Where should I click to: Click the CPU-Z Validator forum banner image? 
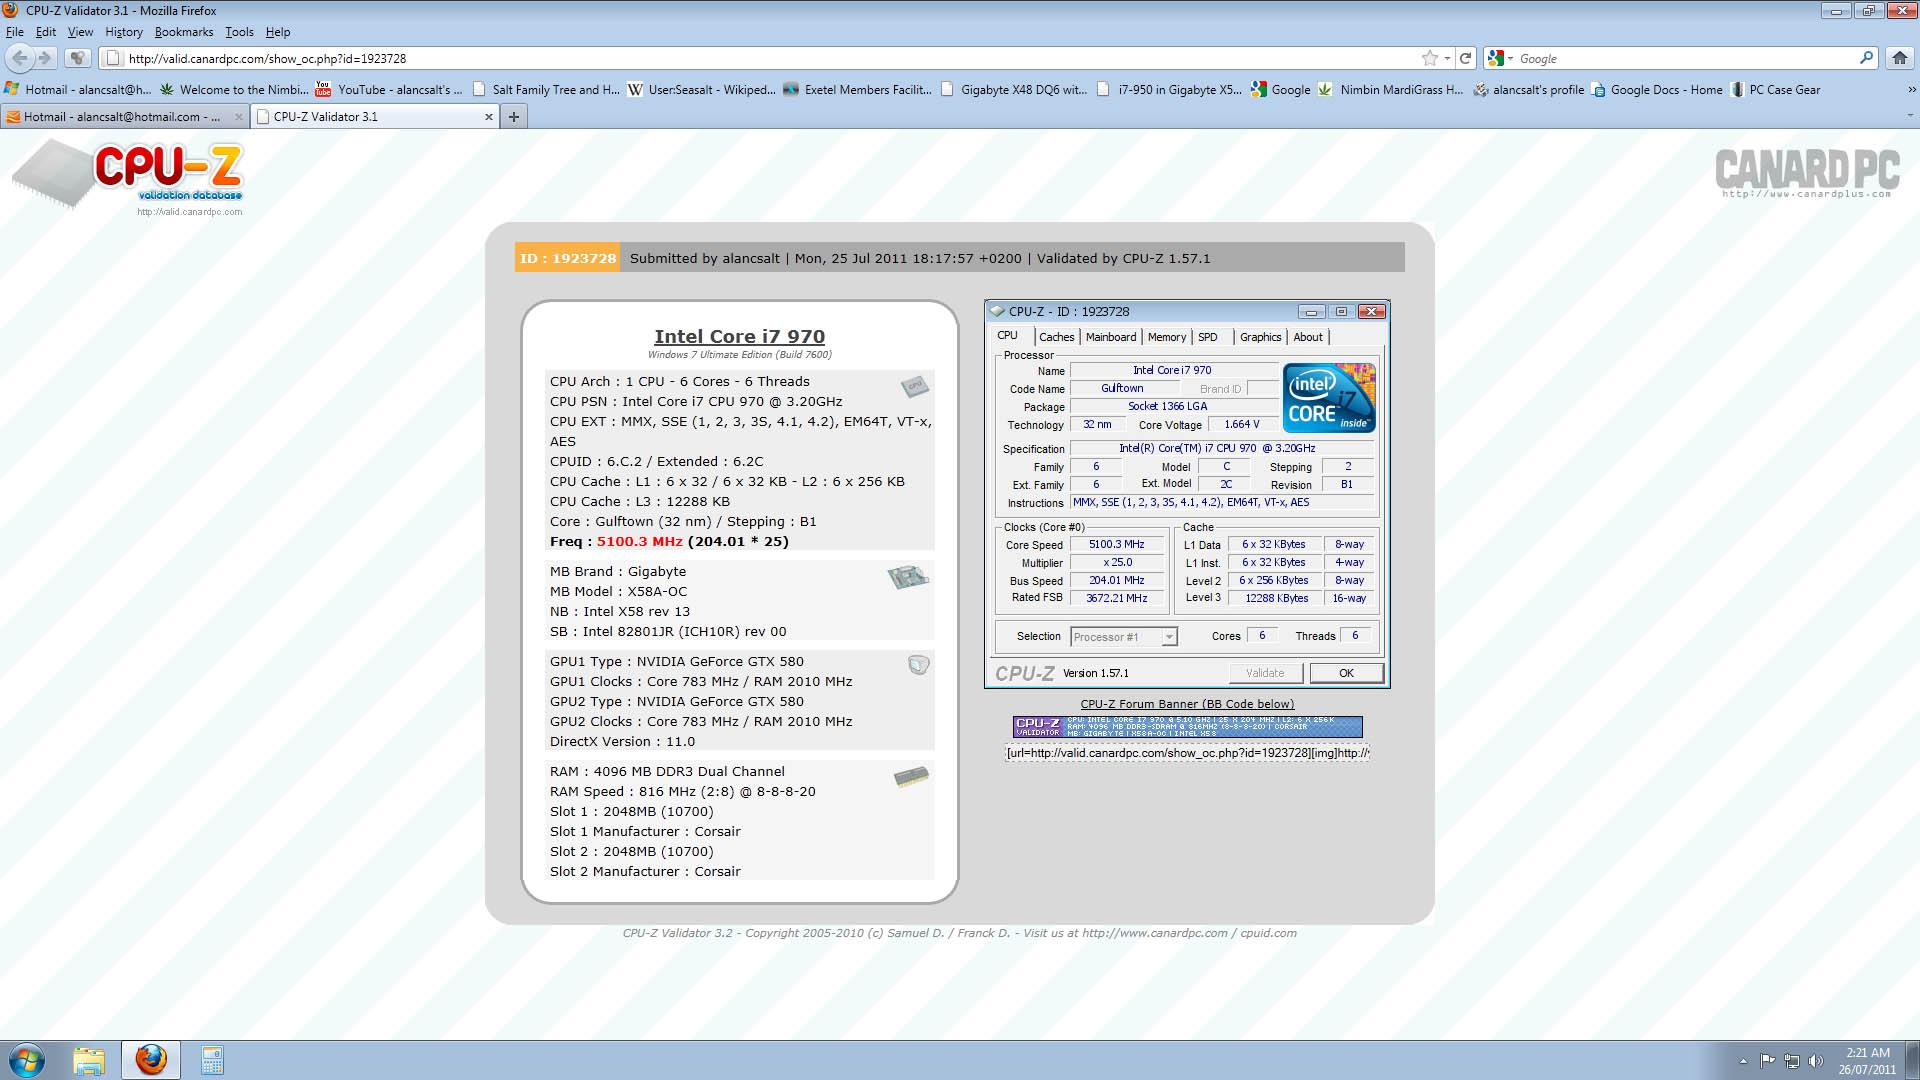click(x=1187, y=727)
